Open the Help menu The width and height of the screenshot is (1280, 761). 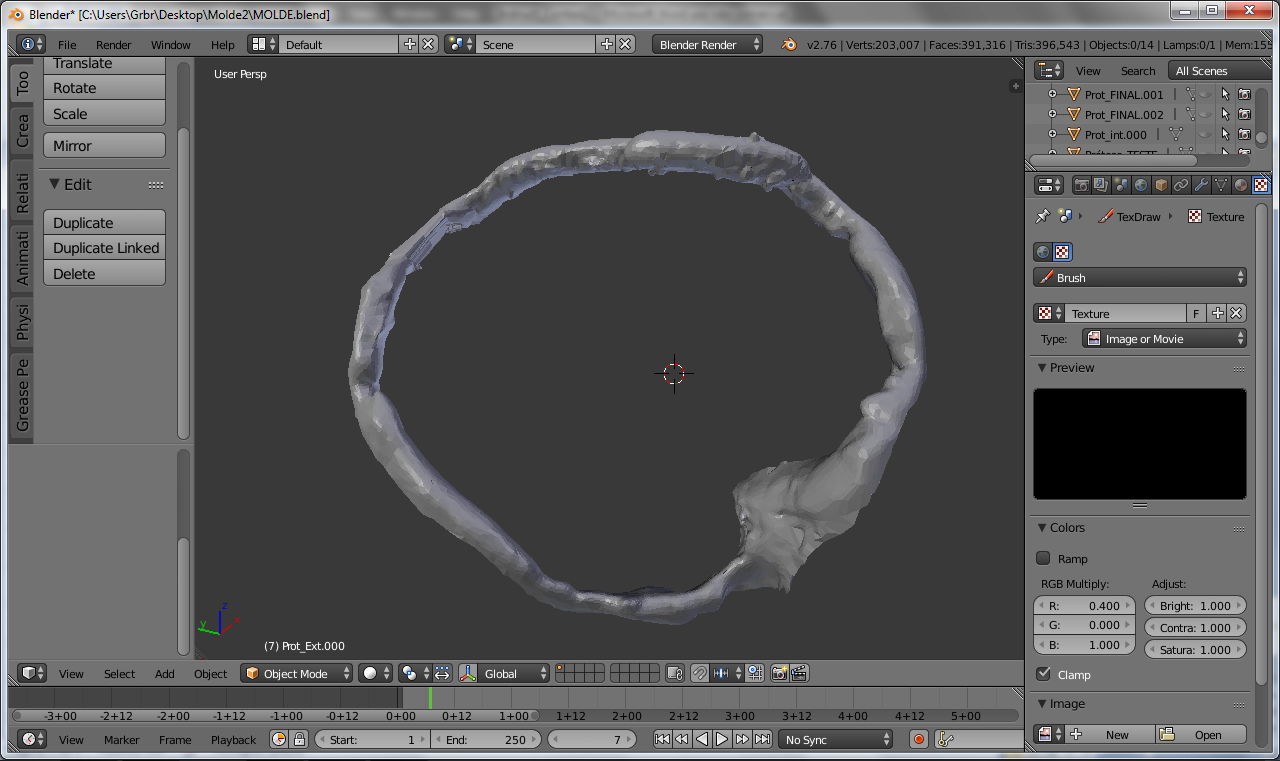tap(222, 45)
